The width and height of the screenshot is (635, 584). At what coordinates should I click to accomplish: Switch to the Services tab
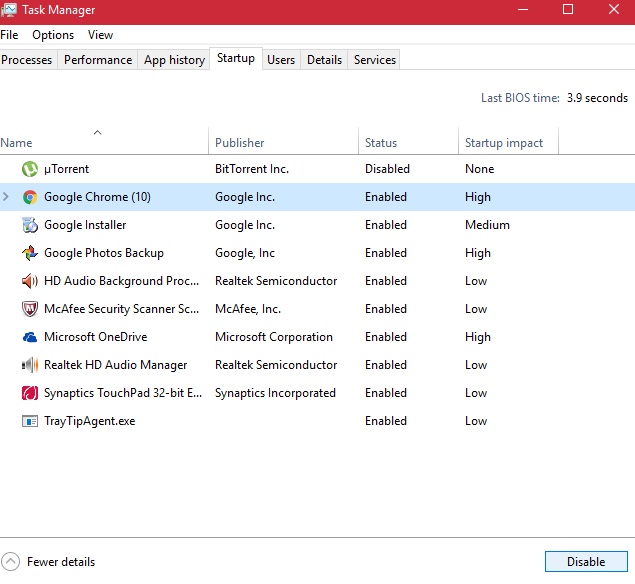coord(375,60)
